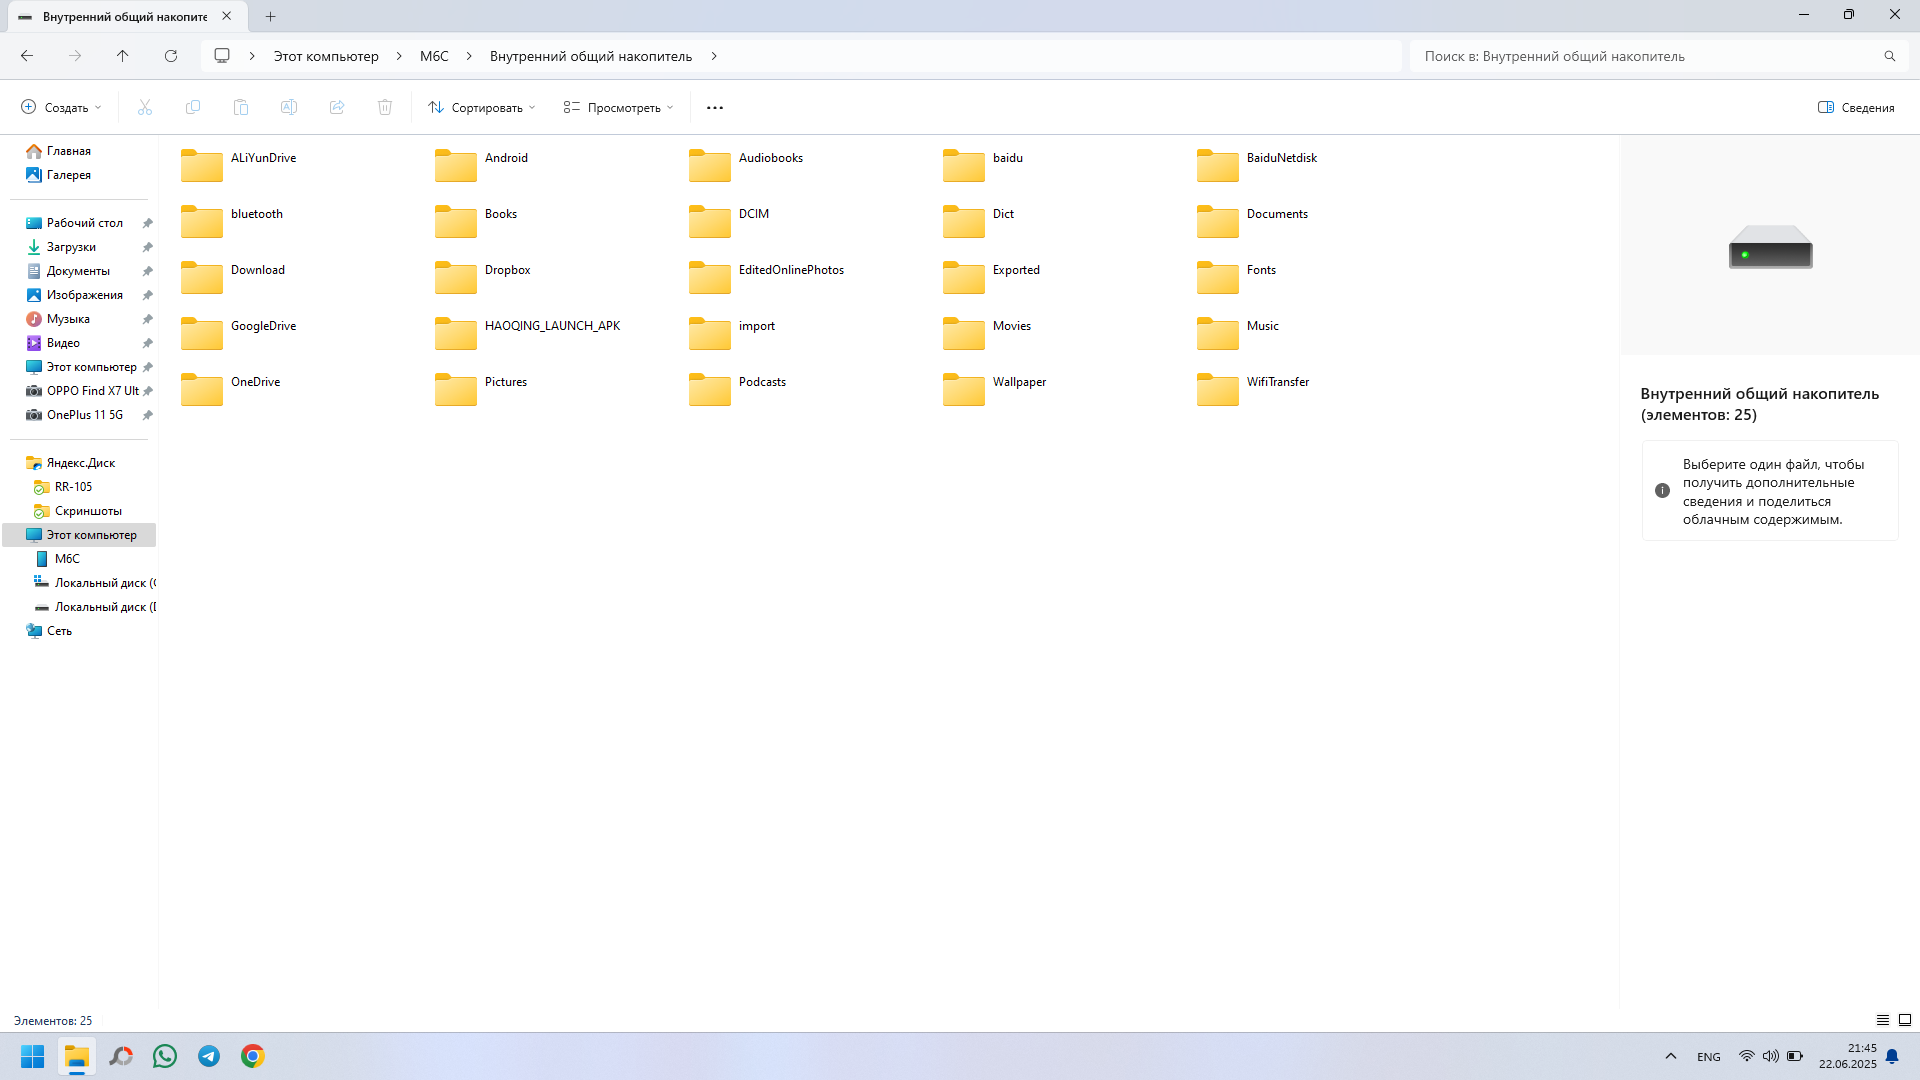
Task: Switch to large icons view in status bar
Action: pos(1905,1020)
